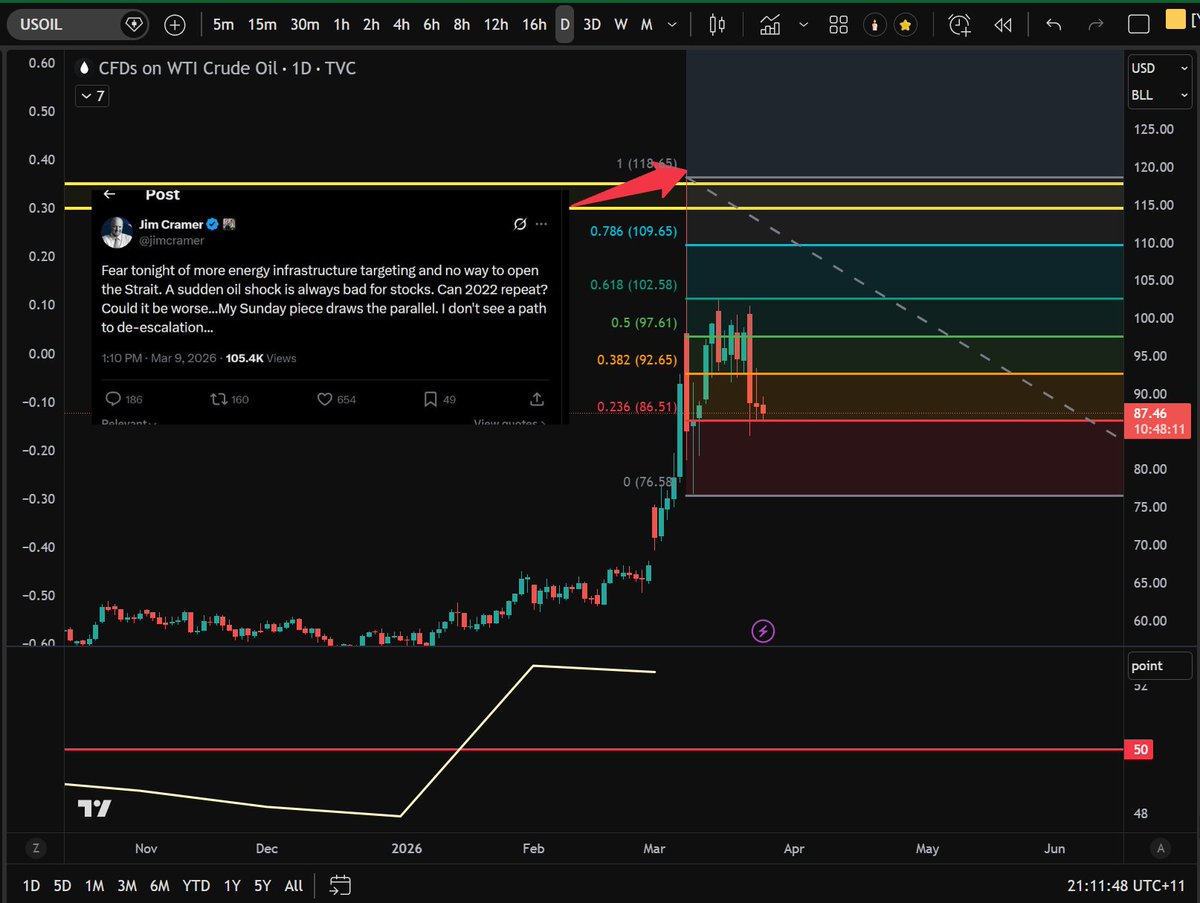Set the date range to YTD
Image resolution: width=1200 pixels, height=903 pixels.
point(196,886)
